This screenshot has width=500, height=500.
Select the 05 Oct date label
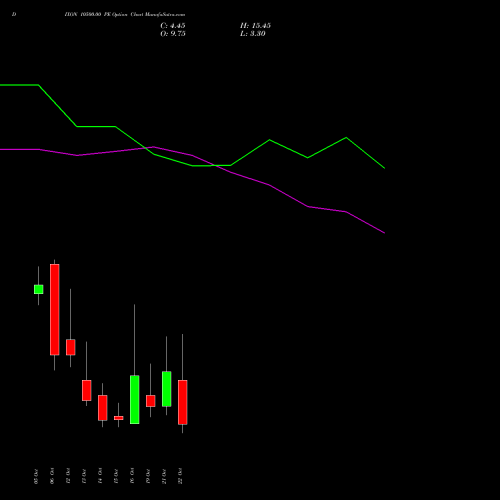click(x=36, y=476)
